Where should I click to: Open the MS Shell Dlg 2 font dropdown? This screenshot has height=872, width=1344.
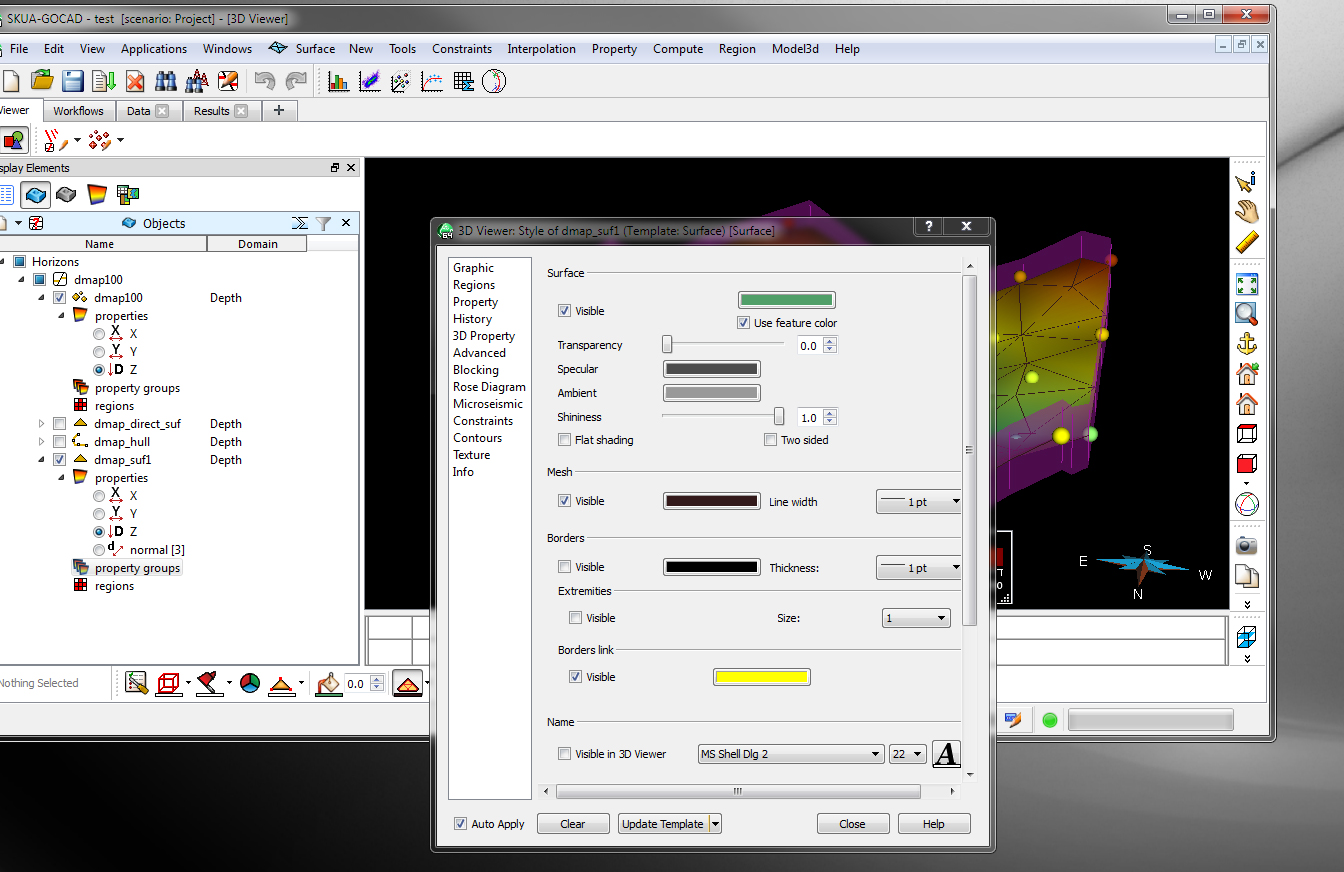coord(790,754)
